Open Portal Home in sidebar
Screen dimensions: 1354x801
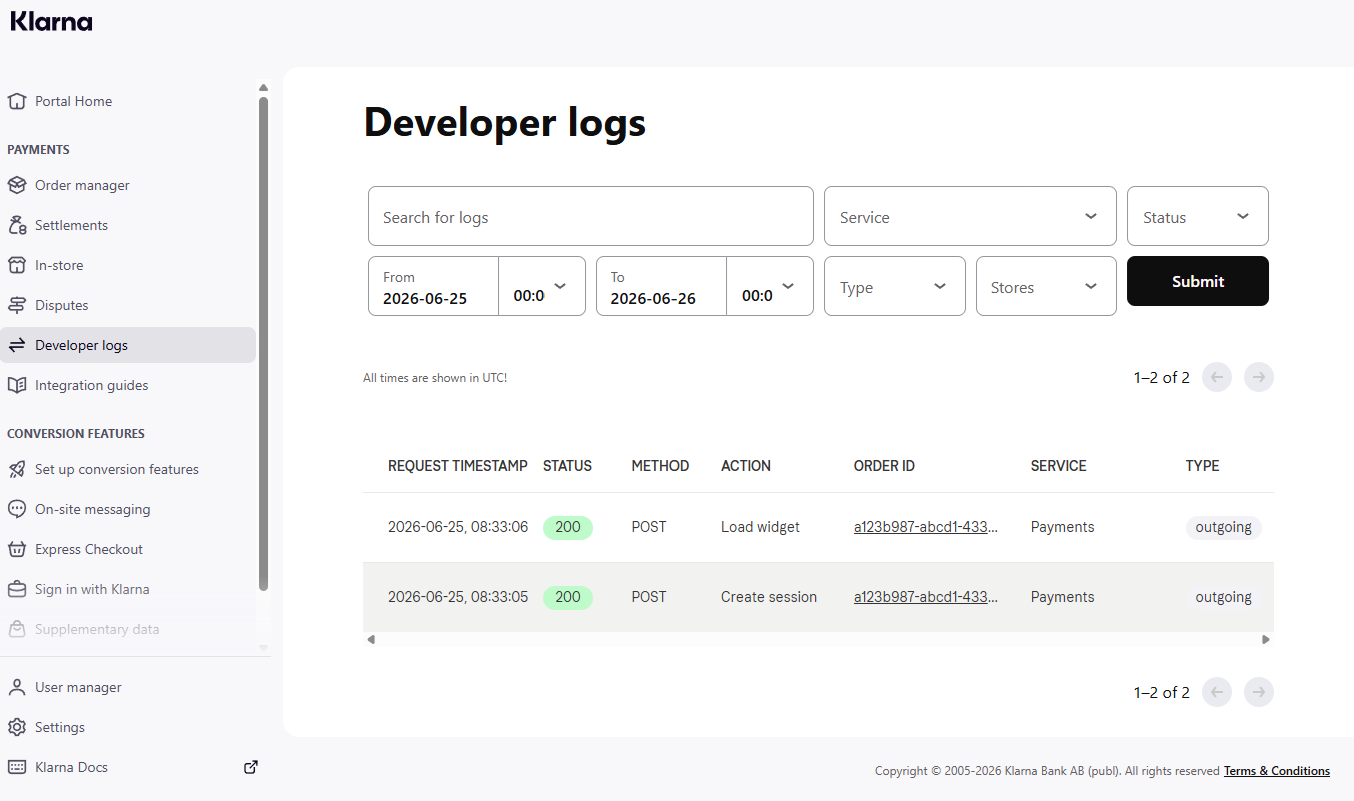coord(128,101)
